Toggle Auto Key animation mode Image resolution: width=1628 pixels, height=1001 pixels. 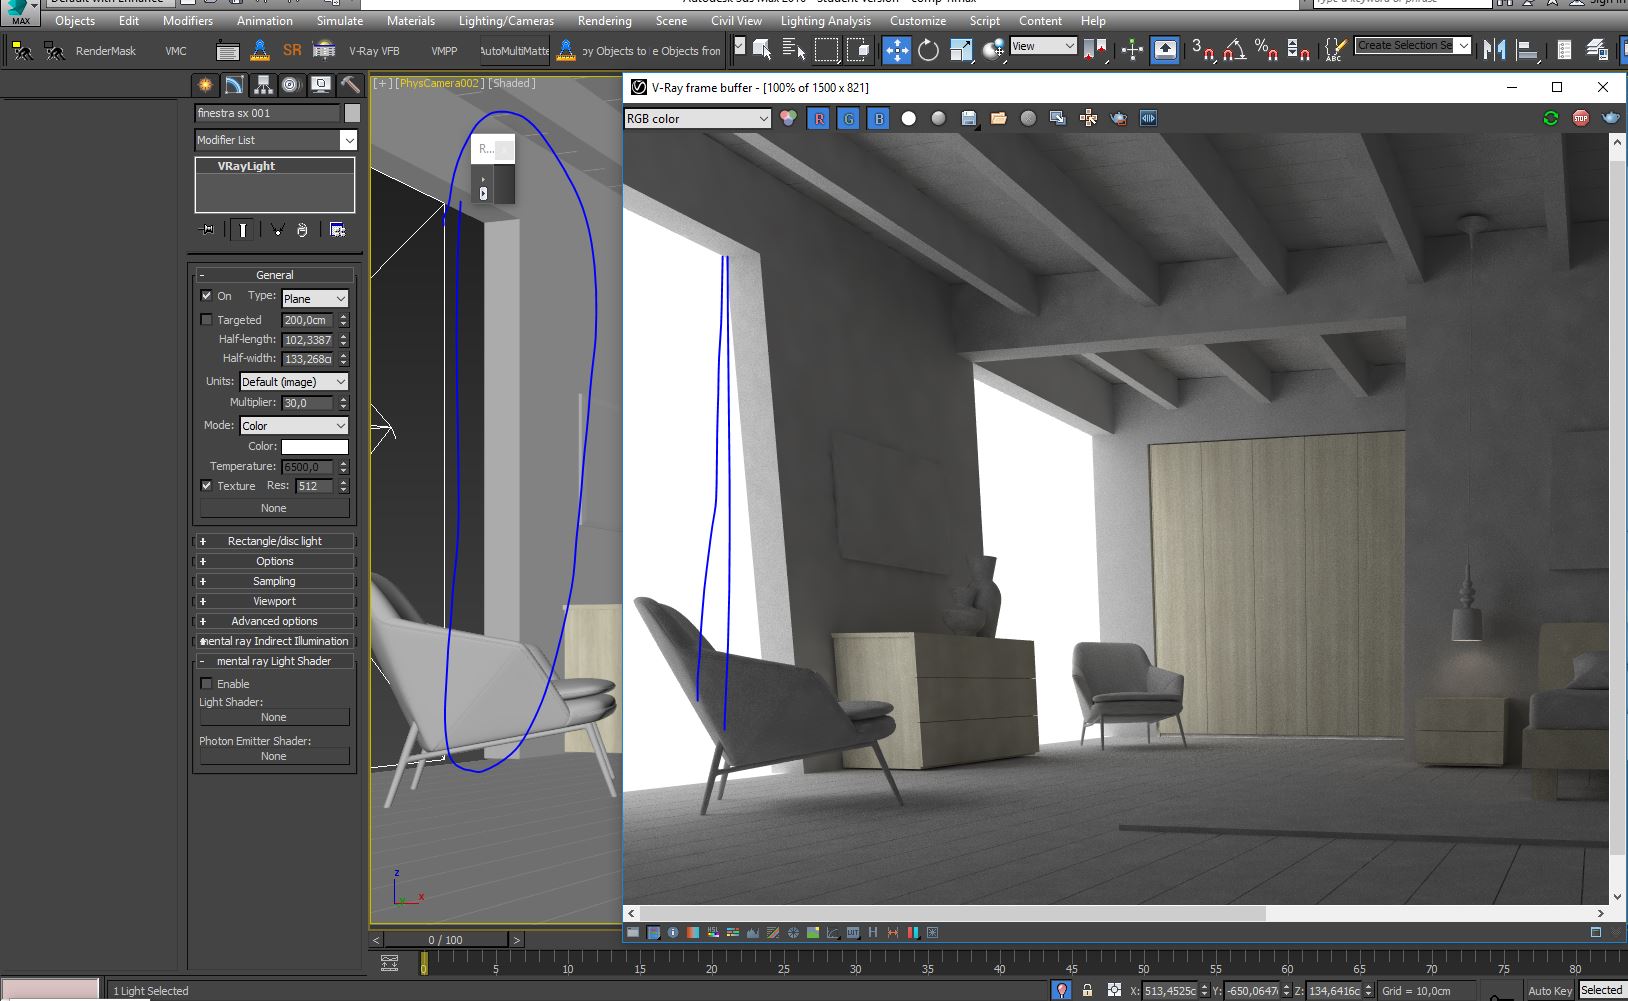[1549, 990]
